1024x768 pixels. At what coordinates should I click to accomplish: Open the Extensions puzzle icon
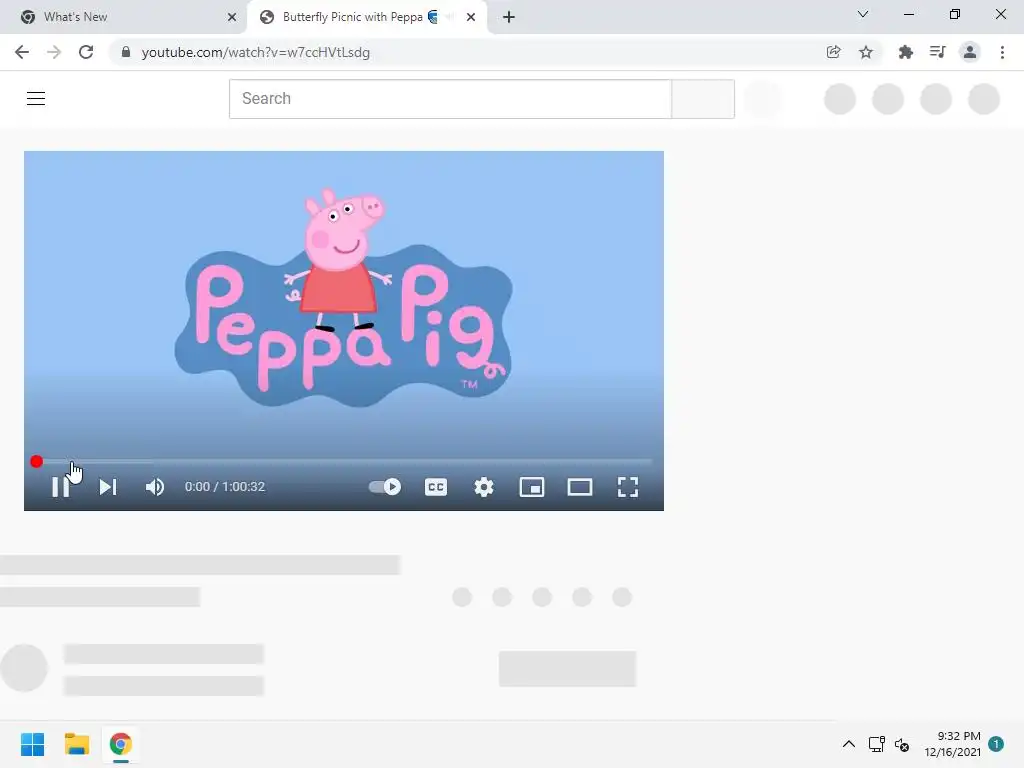pyautogui.click(x=905, y=52)
